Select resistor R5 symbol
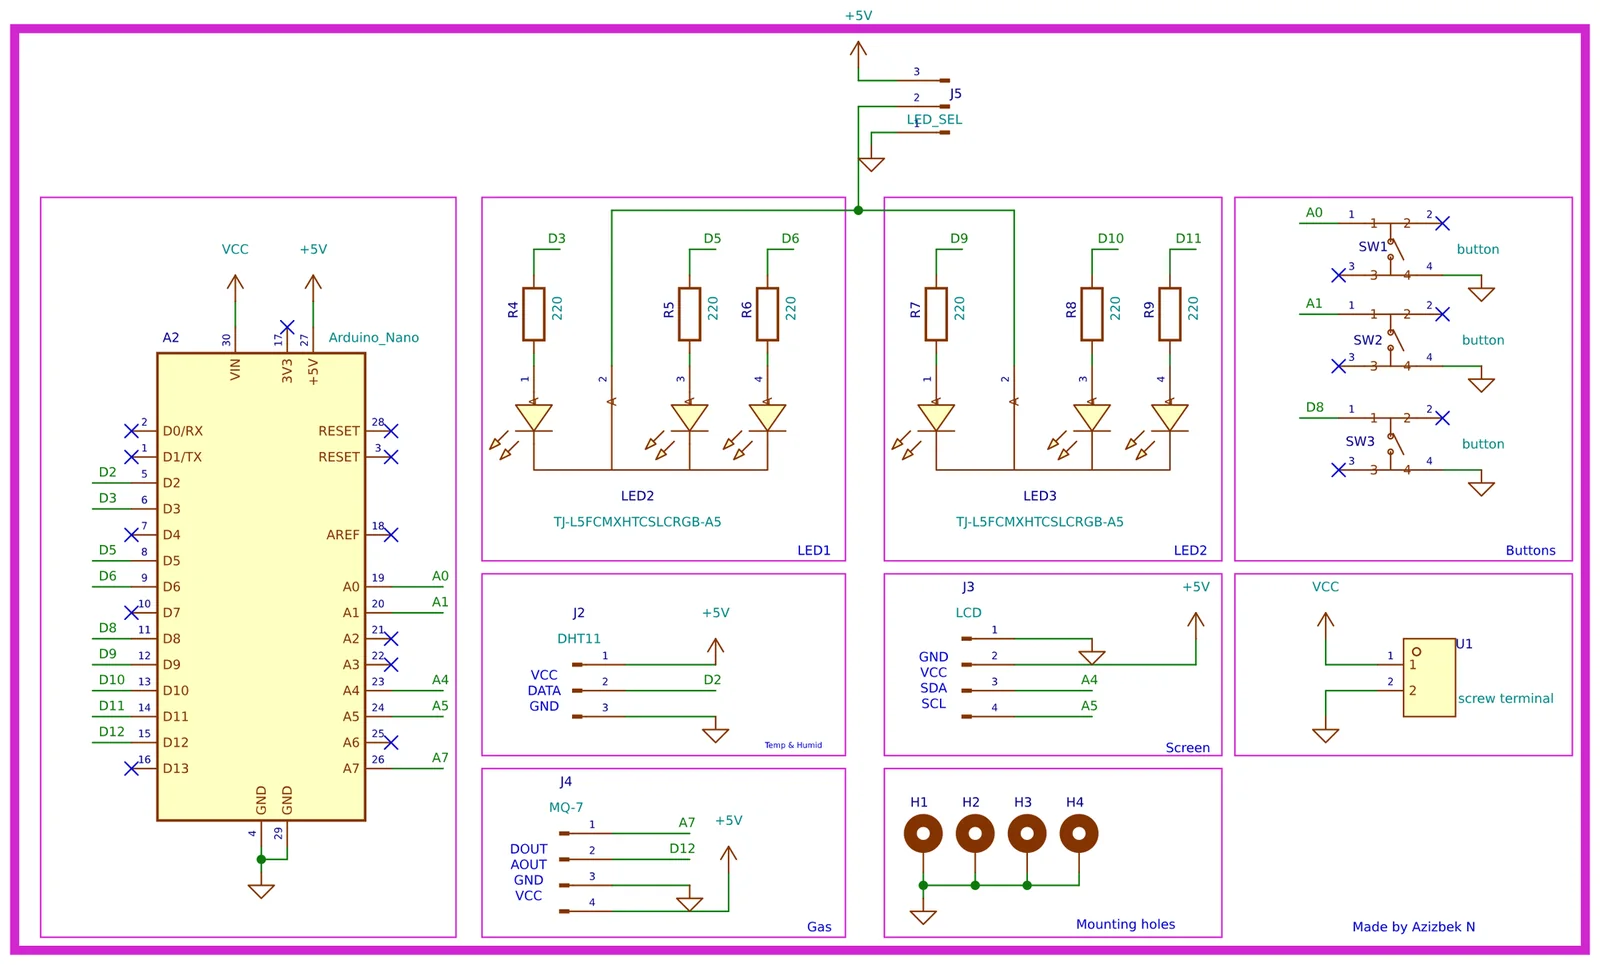The height and width of the screenshot is (965, 1600). pos(690,314)
